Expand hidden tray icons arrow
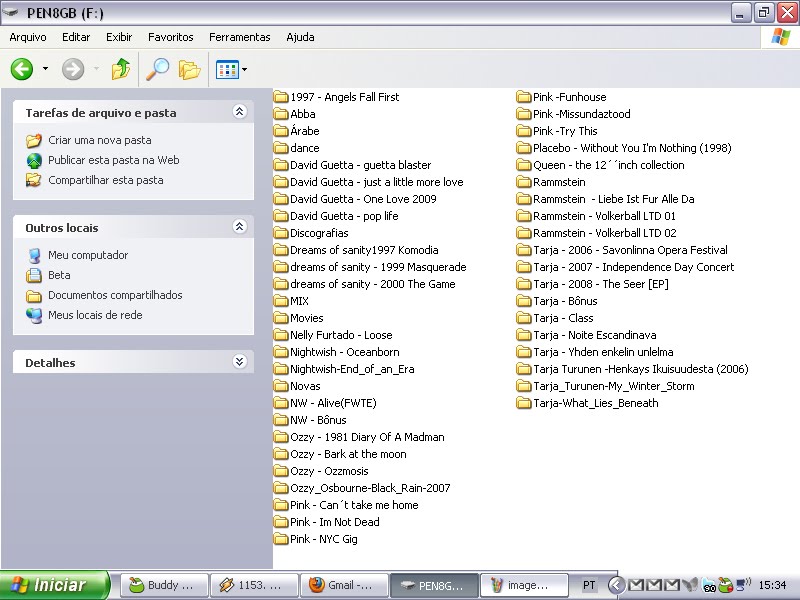Image resolution: width=800 pixels, height=600 pixels. [616, 585]
